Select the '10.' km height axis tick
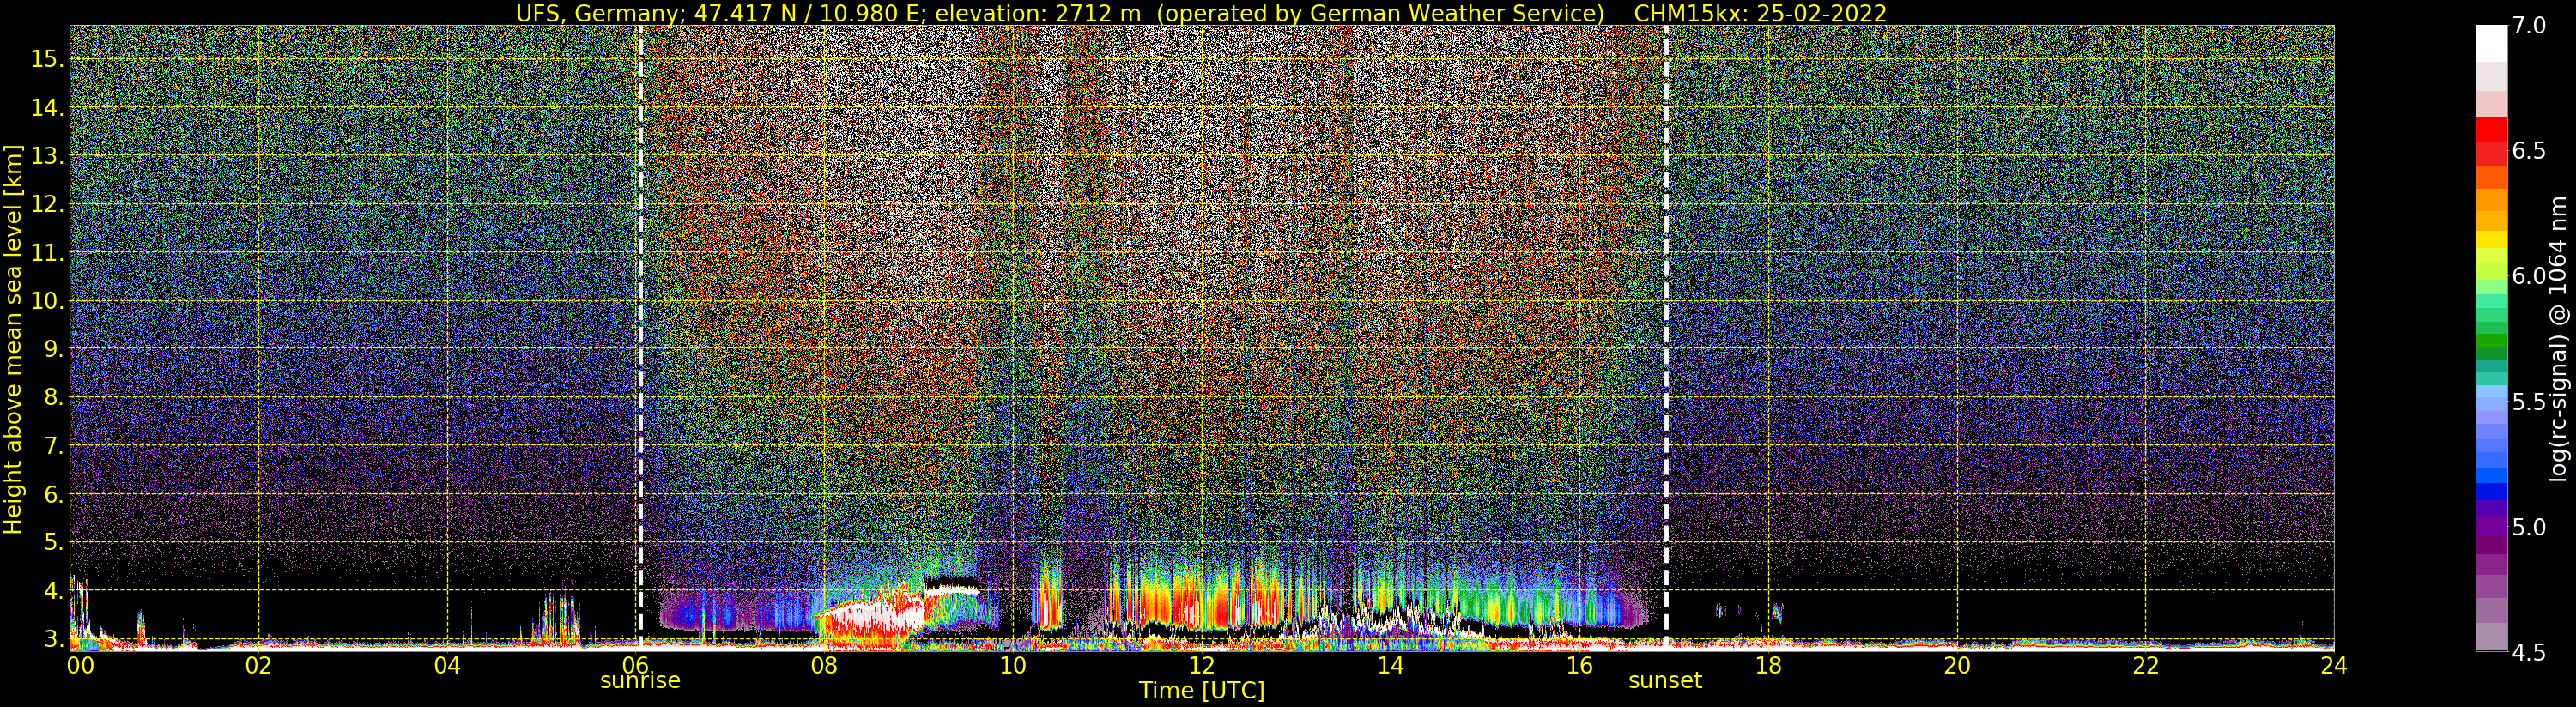 (48, 301)
